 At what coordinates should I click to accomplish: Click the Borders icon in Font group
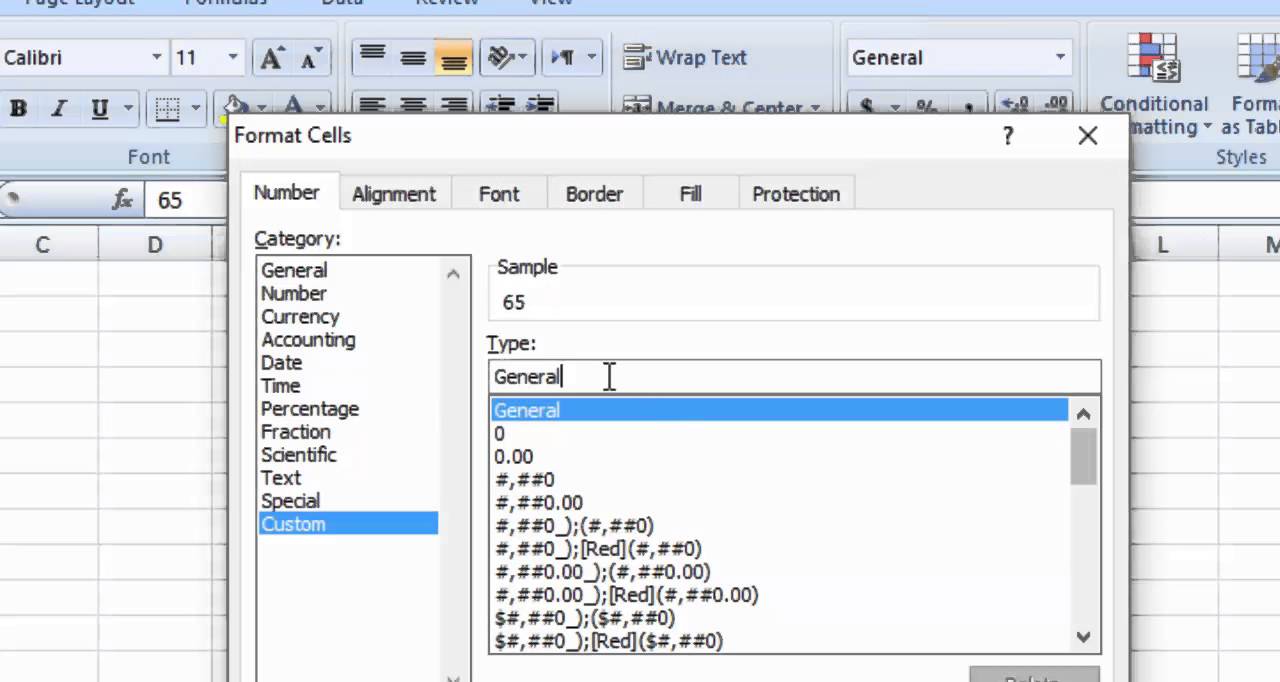click(167, 109)
